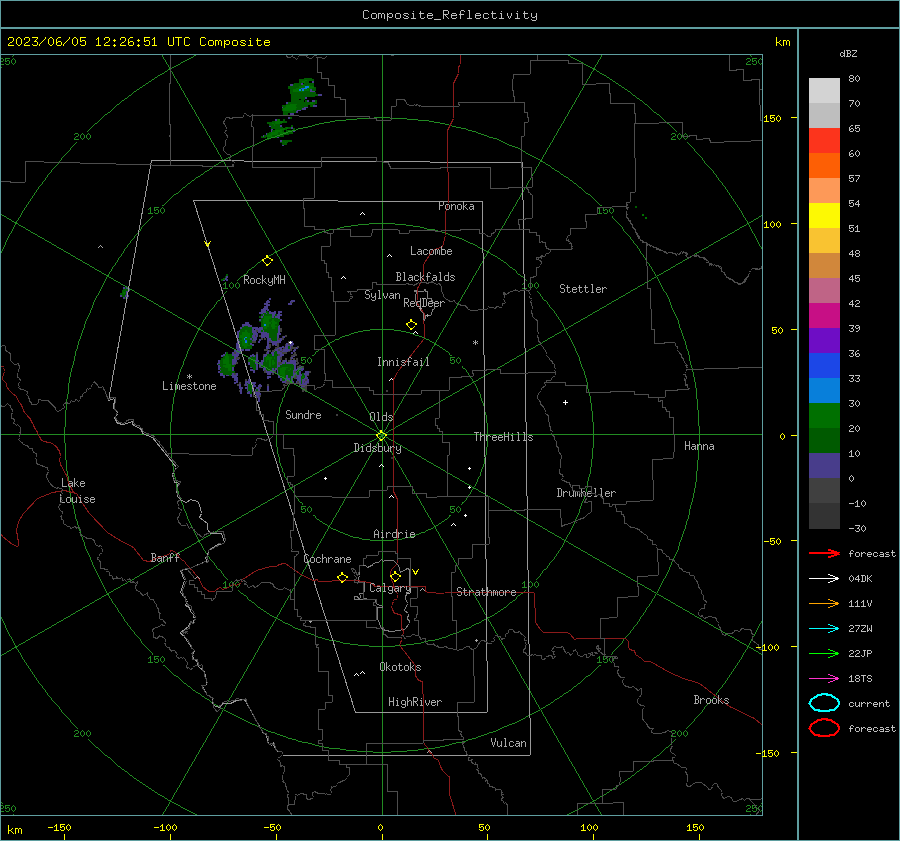Pick the dark orange 60-57 dBZ swatch
Screen dimensions: 900x841
coord(824,166)
